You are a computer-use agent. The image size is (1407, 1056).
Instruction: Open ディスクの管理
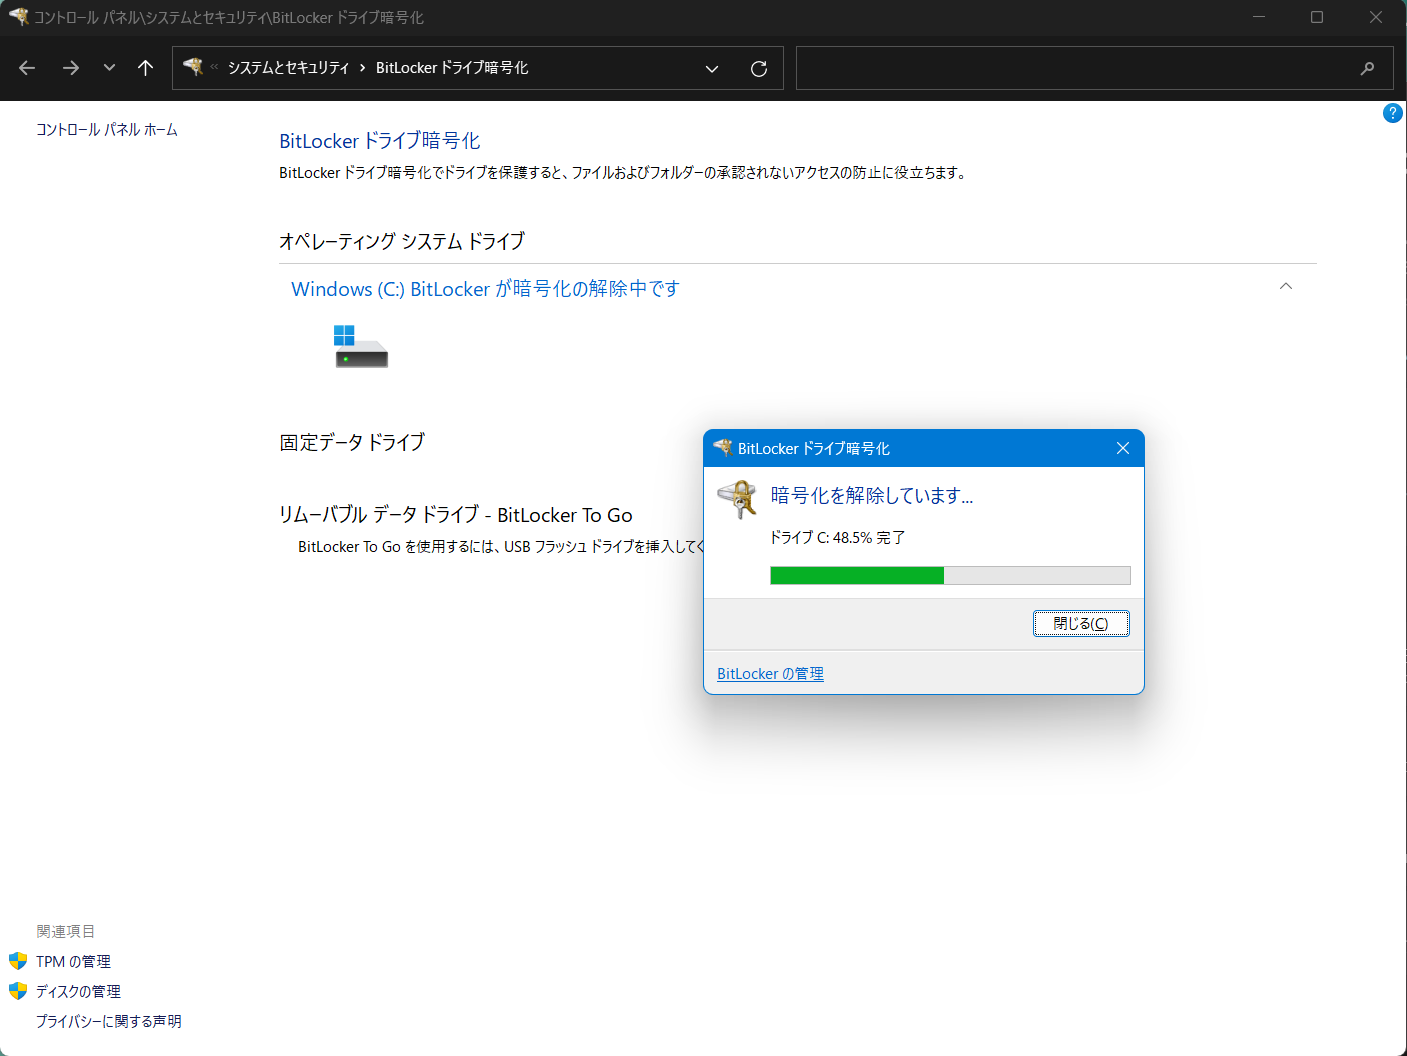78,992
